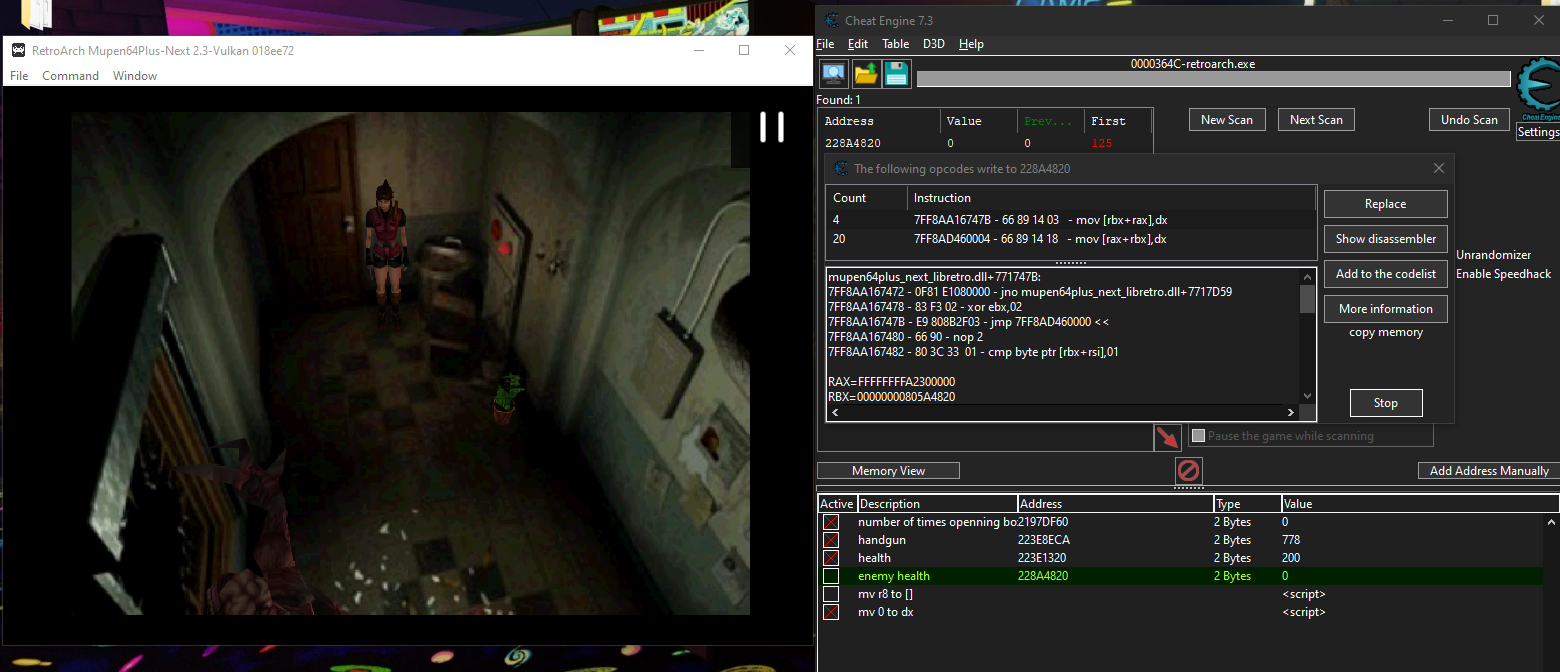Click the open cheat table folder icon
The width and height of the screenshot is (1560, 672).
[x=865, y=74]
